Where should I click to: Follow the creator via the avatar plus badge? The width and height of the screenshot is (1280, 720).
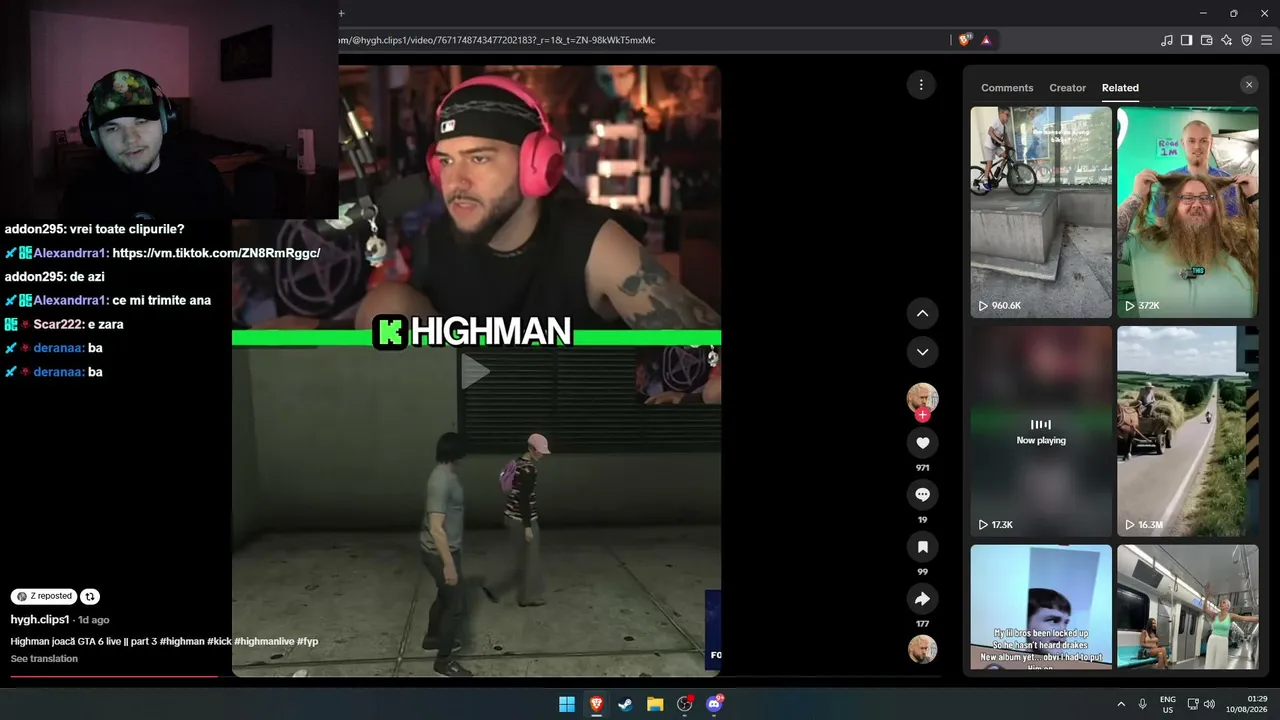(x=922, y=414)
